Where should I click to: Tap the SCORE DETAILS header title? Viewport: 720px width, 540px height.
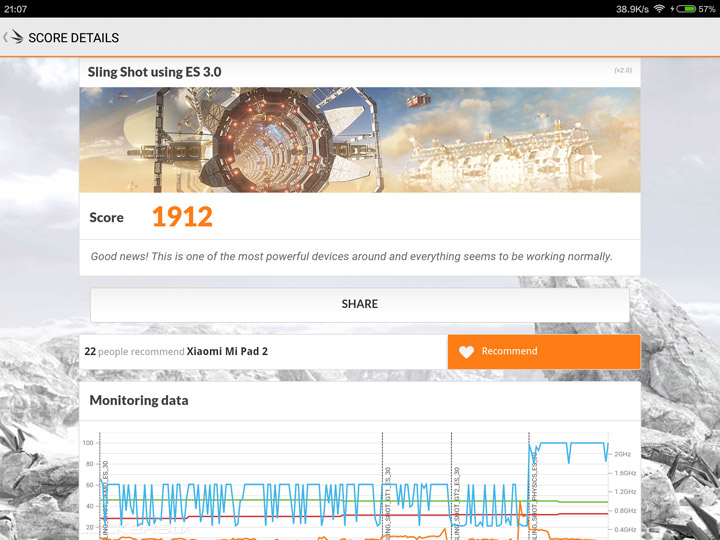(x=73, y=38)
